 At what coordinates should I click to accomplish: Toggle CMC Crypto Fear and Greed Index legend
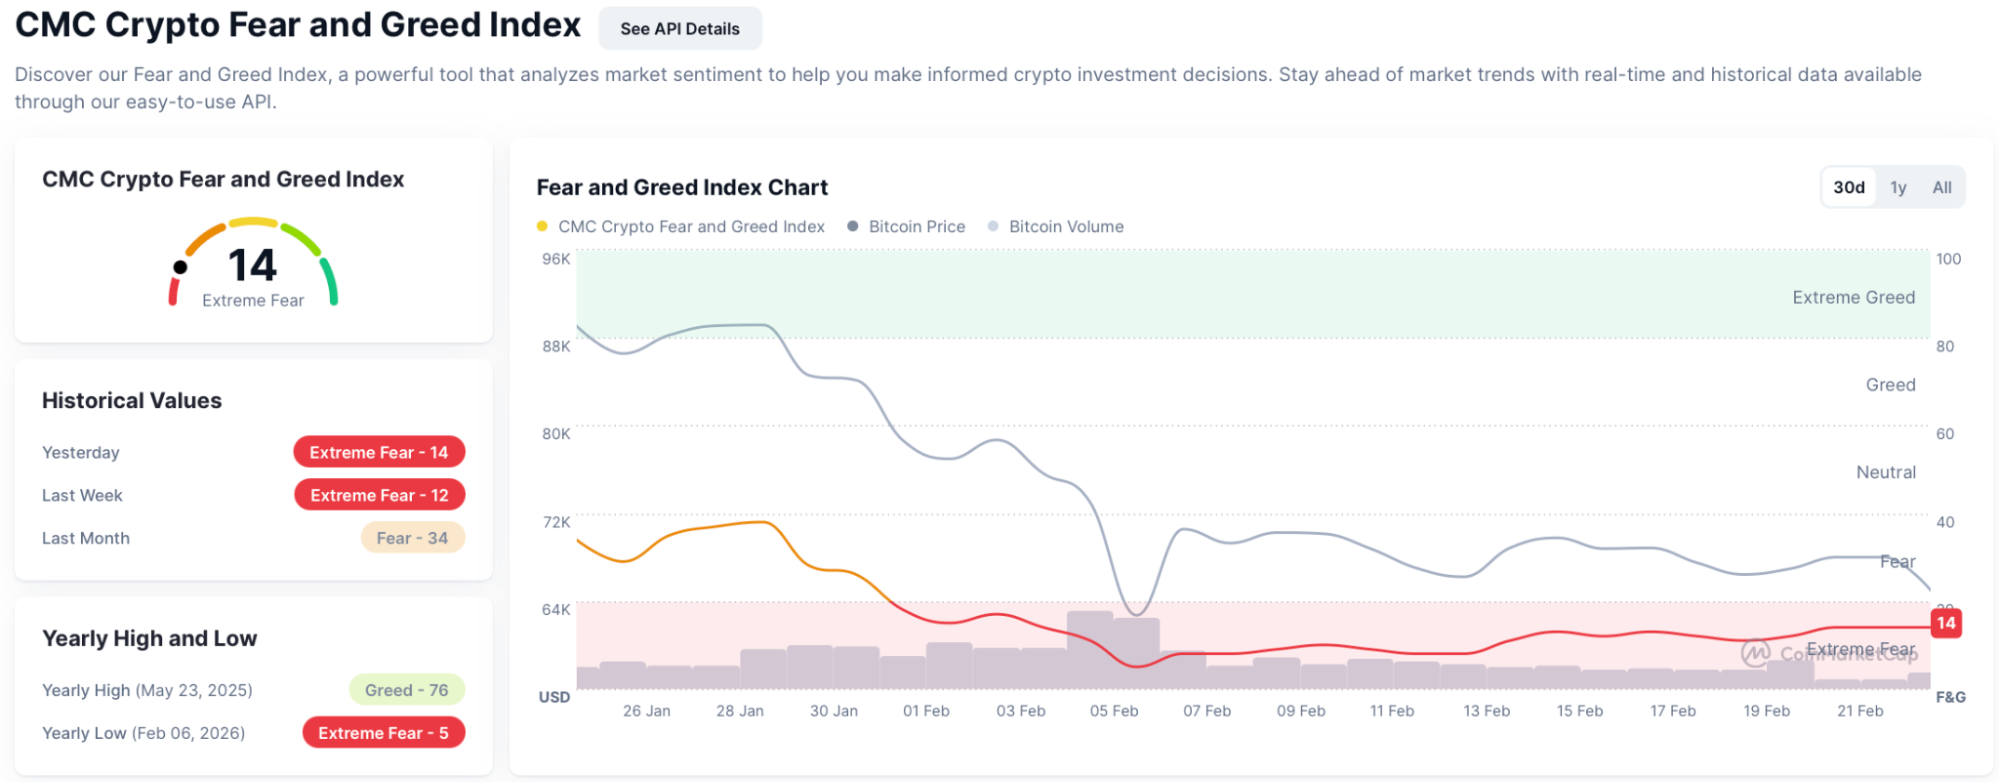(690, 227)
